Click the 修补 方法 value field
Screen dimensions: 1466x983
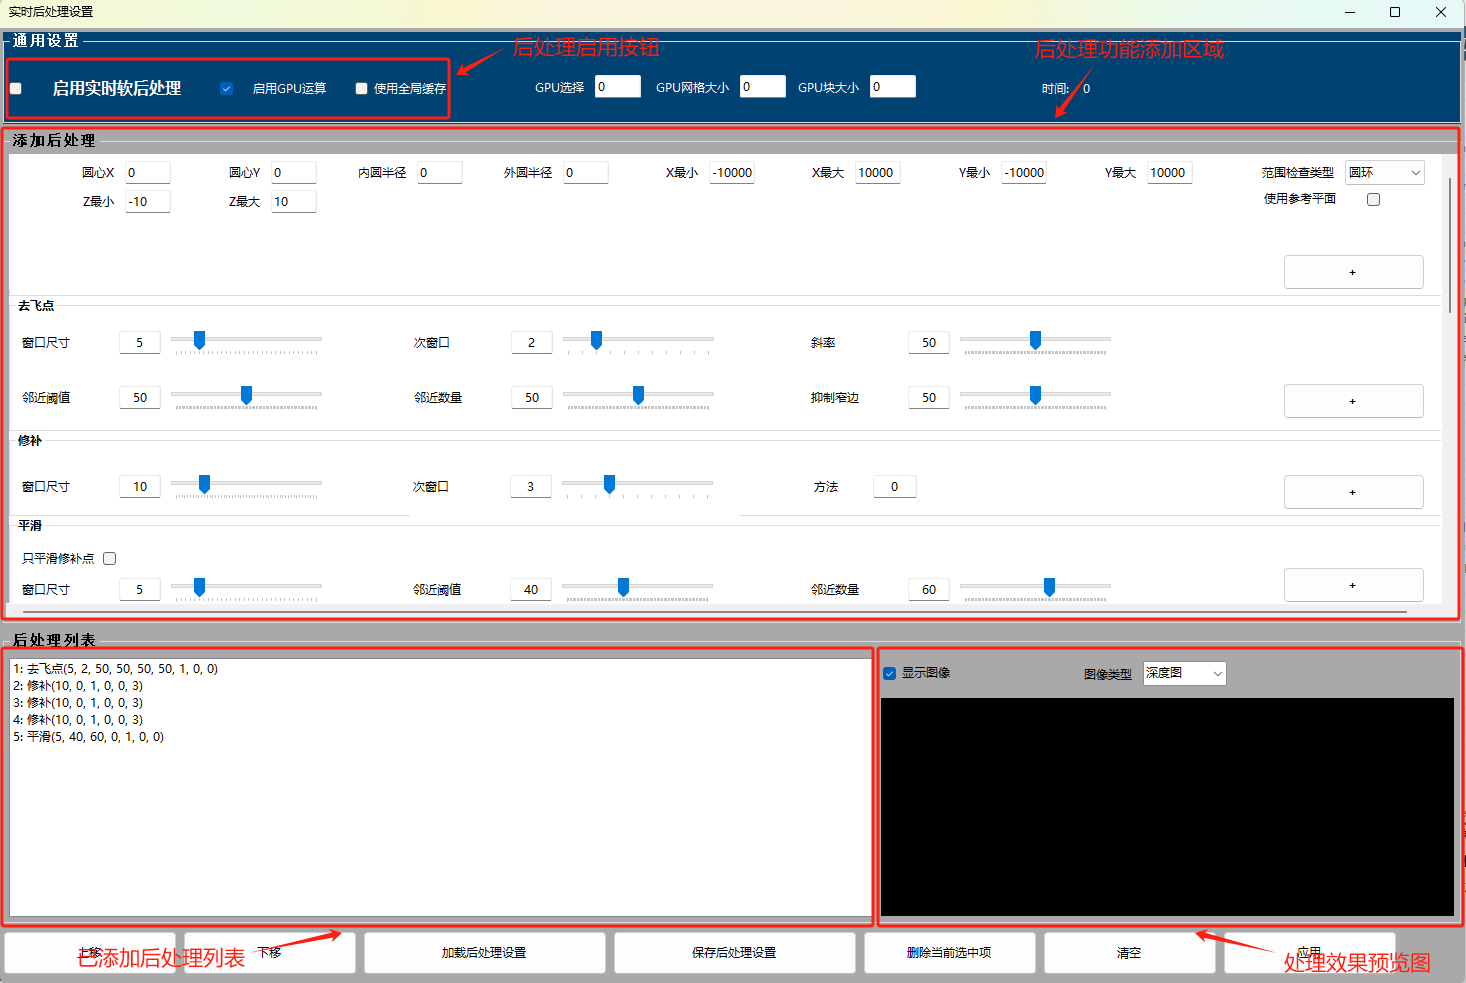click(x=895, y=487)
